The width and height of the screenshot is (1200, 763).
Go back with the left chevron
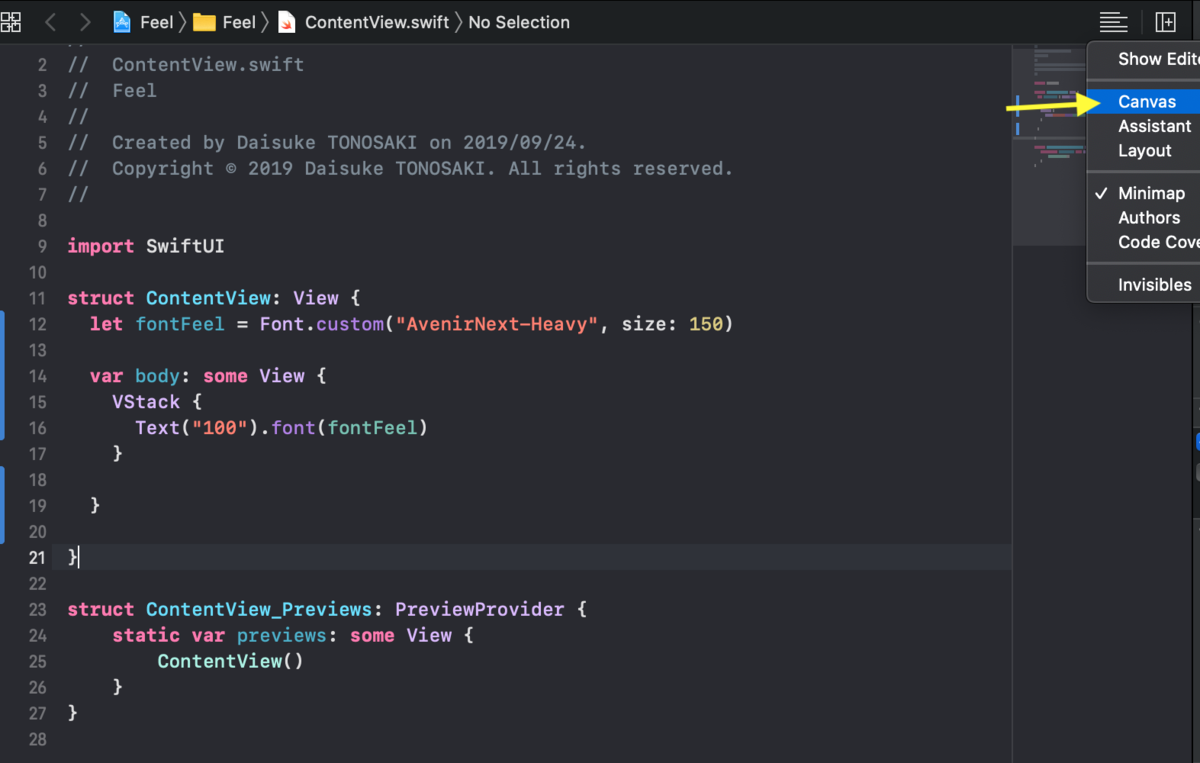[51, 21]
